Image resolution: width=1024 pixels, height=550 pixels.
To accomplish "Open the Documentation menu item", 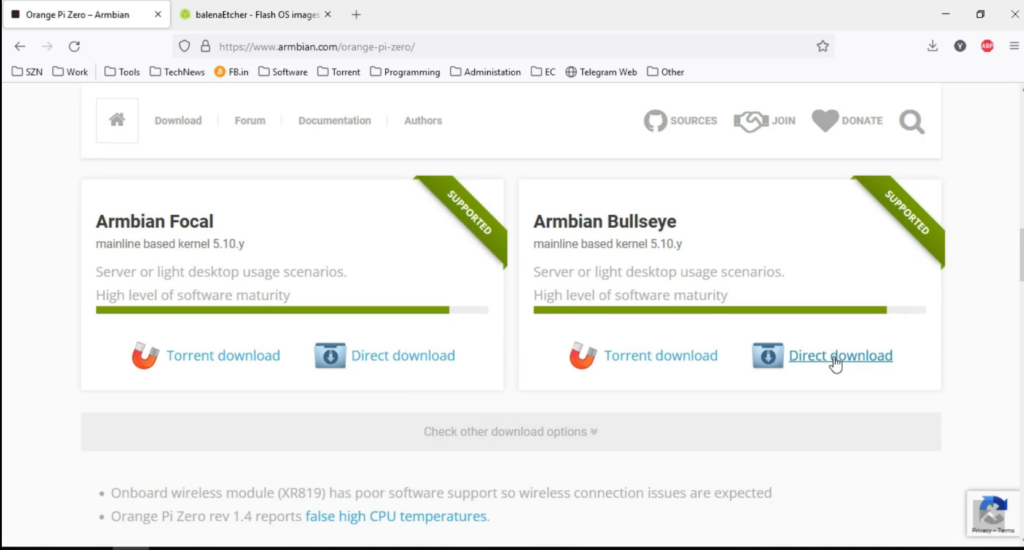I will point(334,120).
